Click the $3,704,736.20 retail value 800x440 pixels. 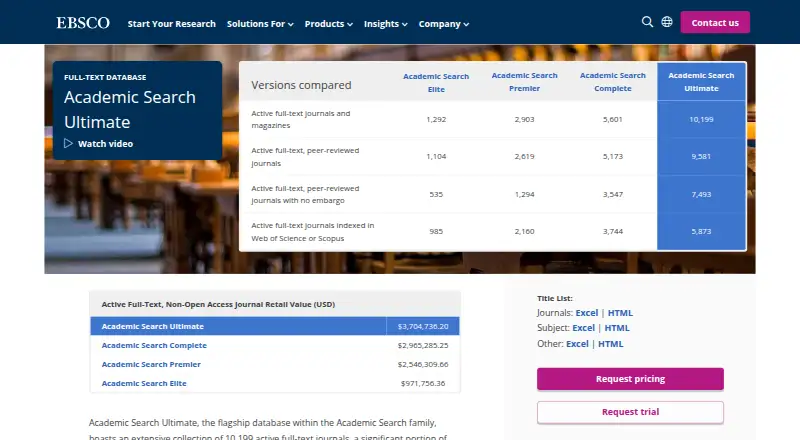pyautogui.click(x=423, y=327)
